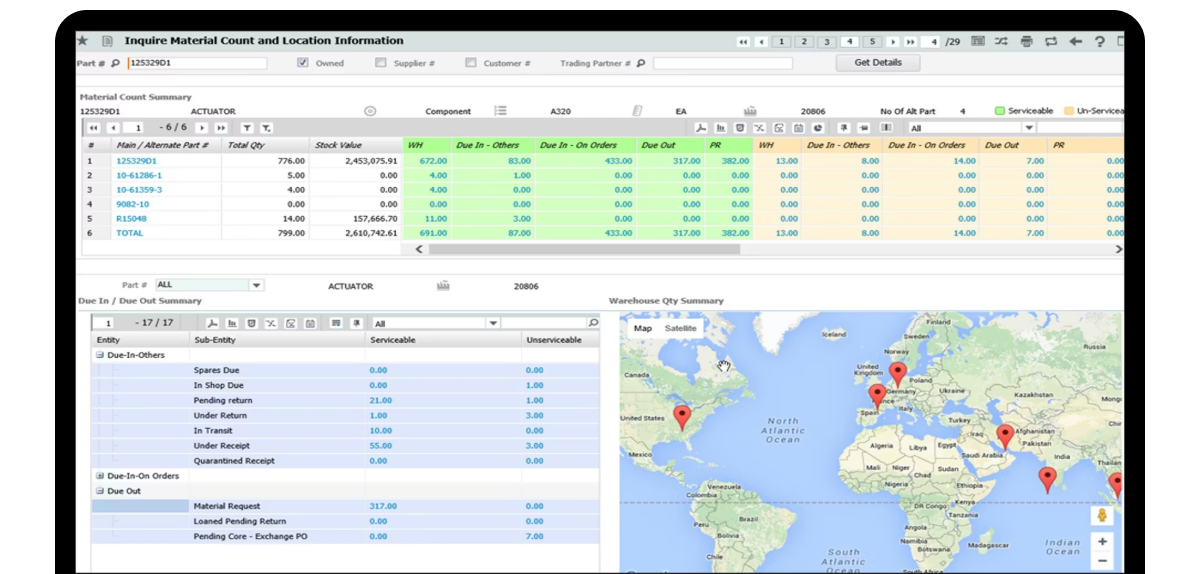Click the pie chart icon in Material Count toolbar
This screenshot has height=574, width=1200.
pyautogui.click(x=817, y=128)
